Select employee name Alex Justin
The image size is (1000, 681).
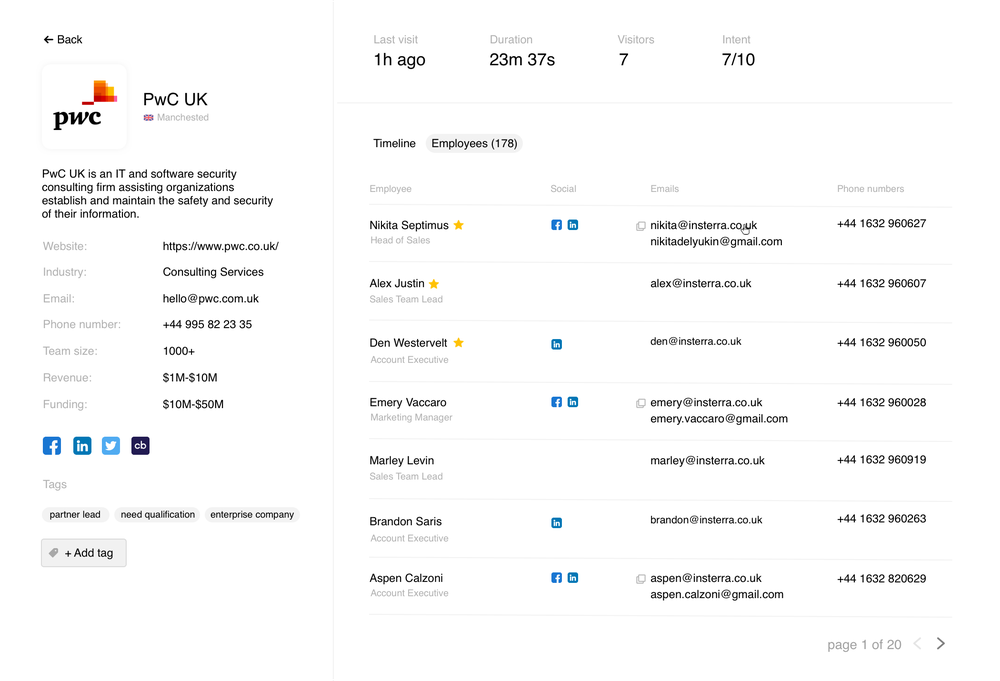click(397, 283)
